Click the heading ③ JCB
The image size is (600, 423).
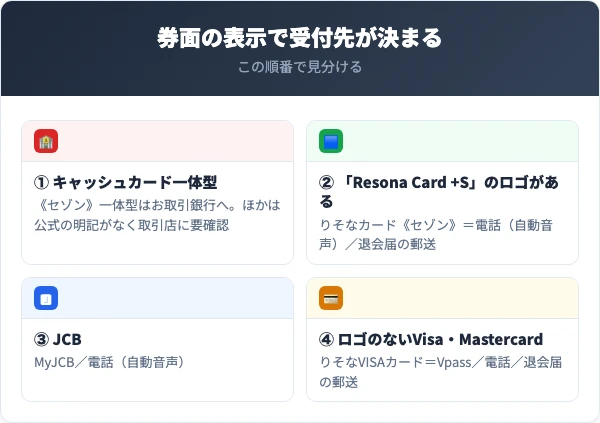pos(58,339)
